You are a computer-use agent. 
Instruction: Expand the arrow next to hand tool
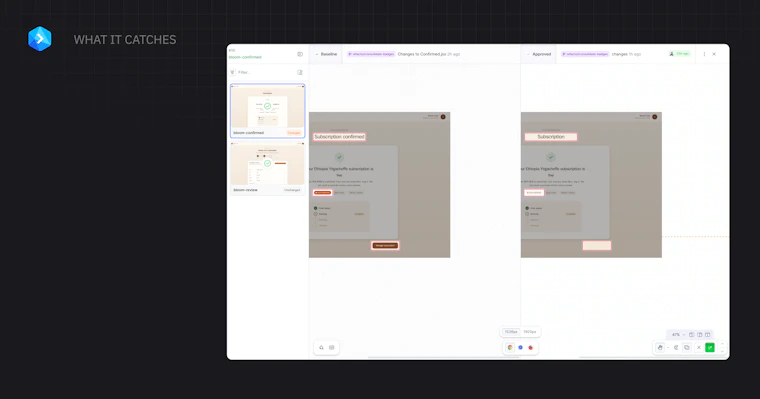coord(668,348)
